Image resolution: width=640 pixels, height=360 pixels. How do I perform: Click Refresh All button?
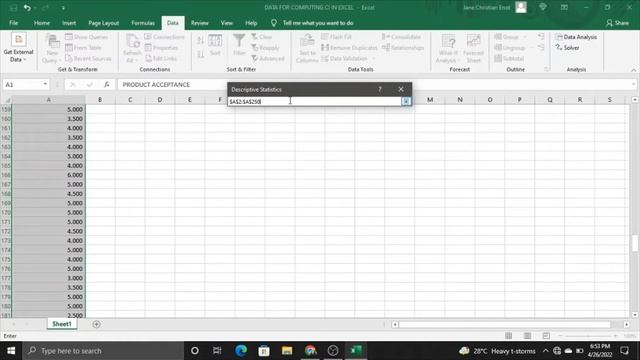coord(132,49)
